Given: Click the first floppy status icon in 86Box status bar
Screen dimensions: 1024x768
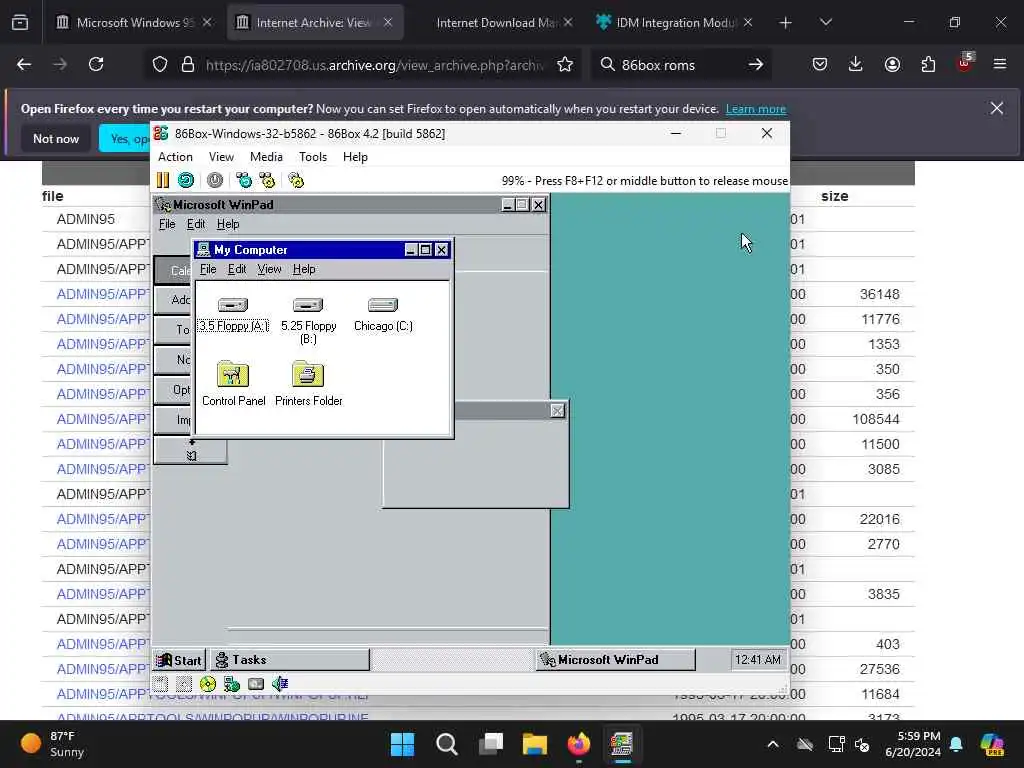Looking at the screenshot, I should click(161, 684).
